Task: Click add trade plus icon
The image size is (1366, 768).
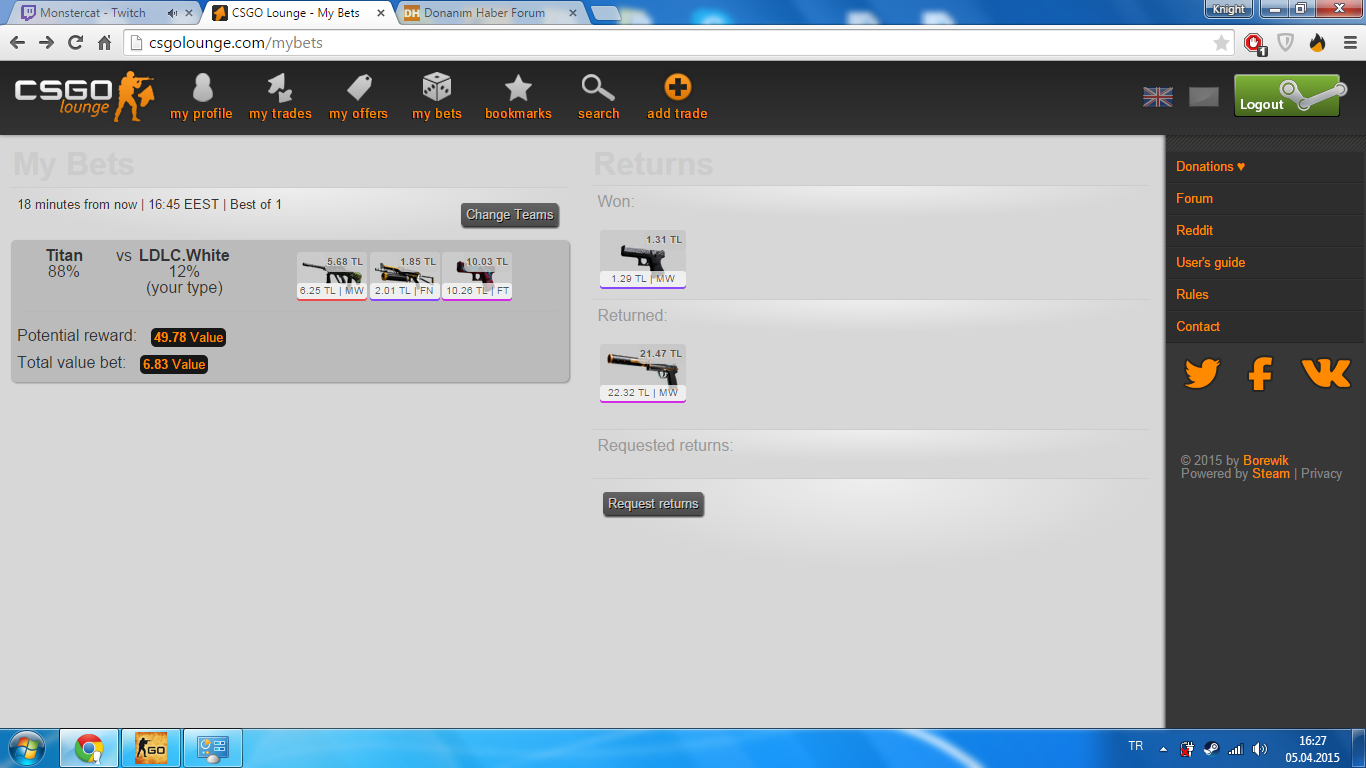Action: [677, 97]
